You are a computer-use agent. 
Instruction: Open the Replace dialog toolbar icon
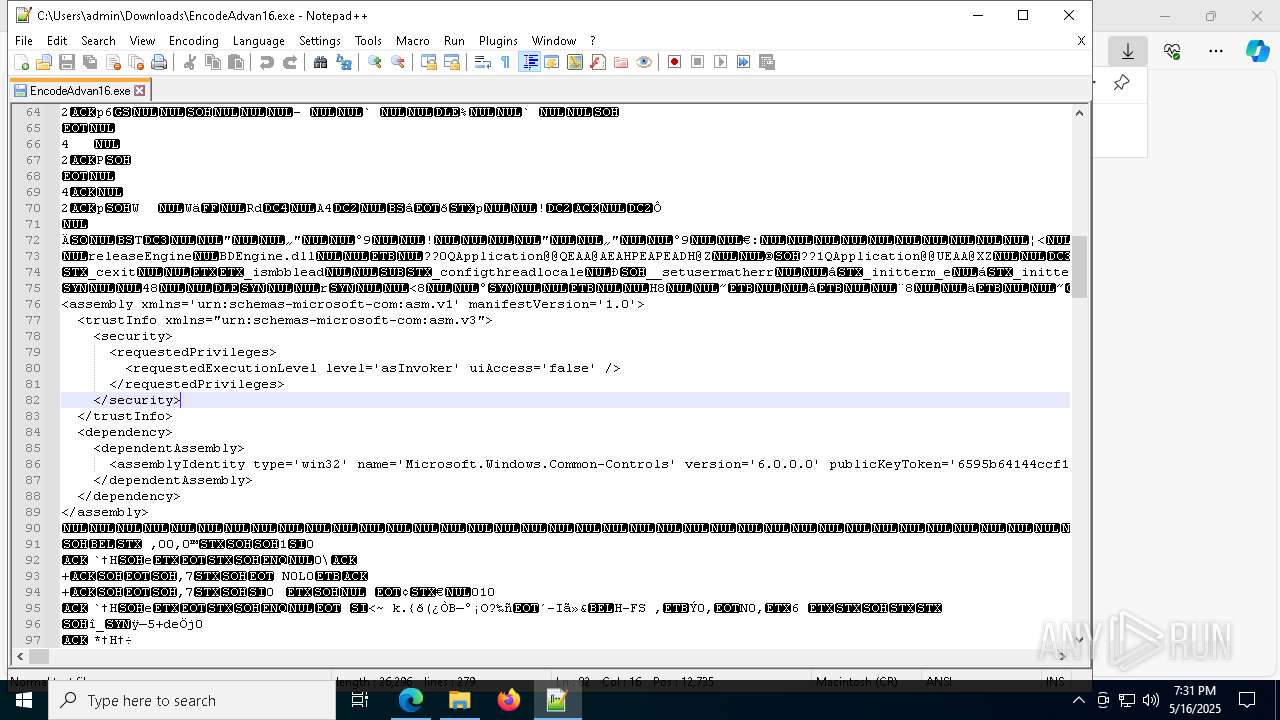click(344, 62)
